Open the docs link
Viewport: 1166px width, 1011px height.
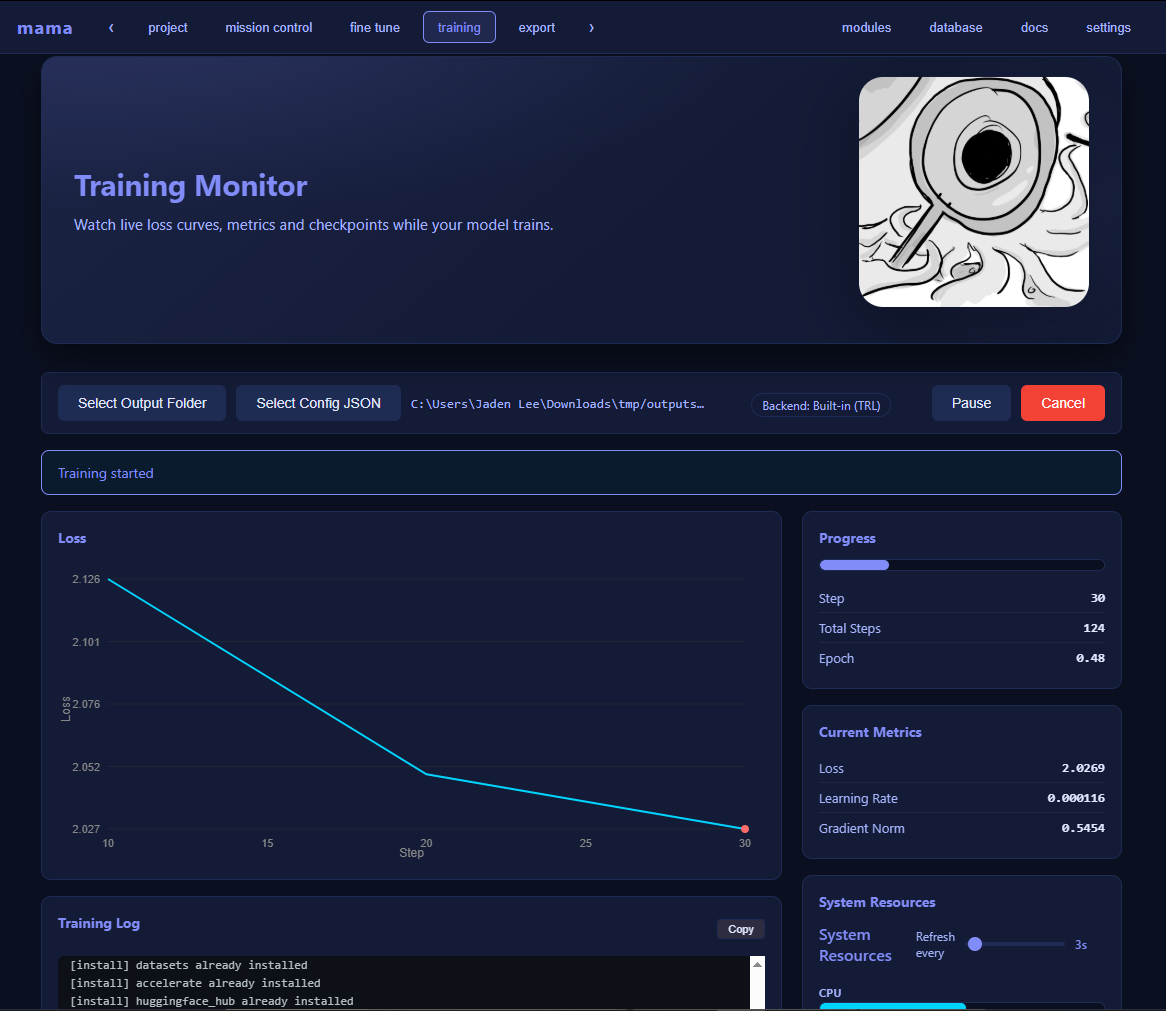tap(1034, 28)
